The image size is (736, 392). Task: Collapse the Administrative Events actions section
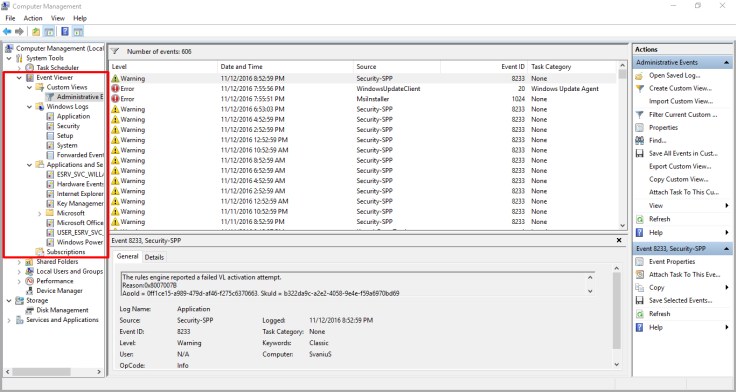pos(727,62)
